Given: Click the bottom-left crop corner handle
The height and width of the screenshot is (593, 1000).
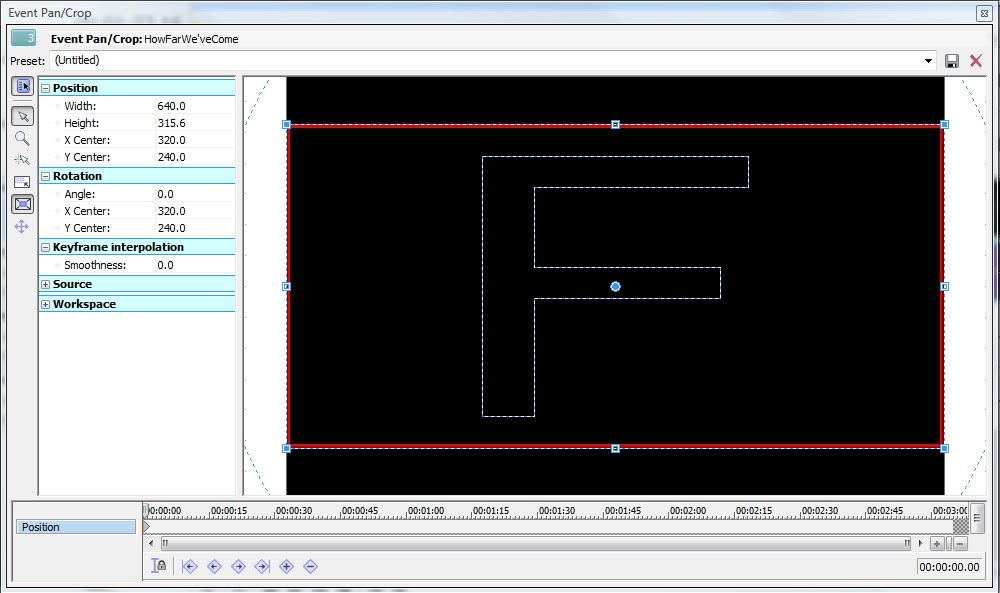Looking at the screenshot, I should coord(286,449).
